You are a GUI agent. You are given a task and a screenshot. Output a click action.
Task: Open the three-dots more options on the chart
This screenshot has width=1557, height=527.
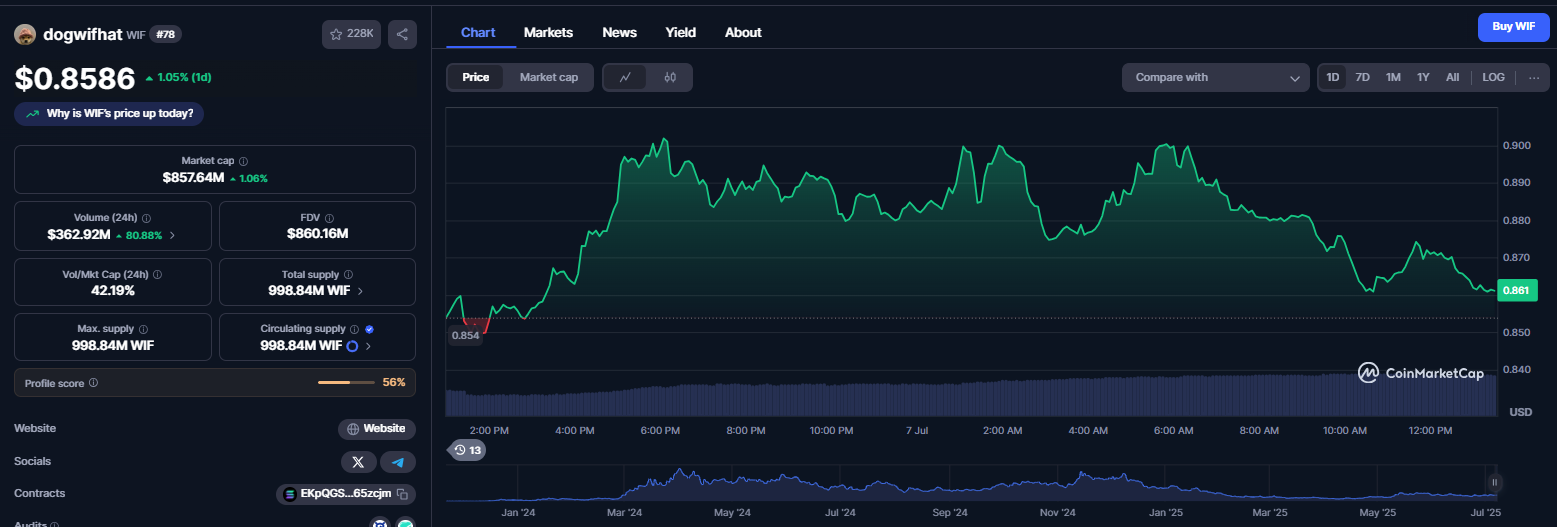[x=1534, y=77]
